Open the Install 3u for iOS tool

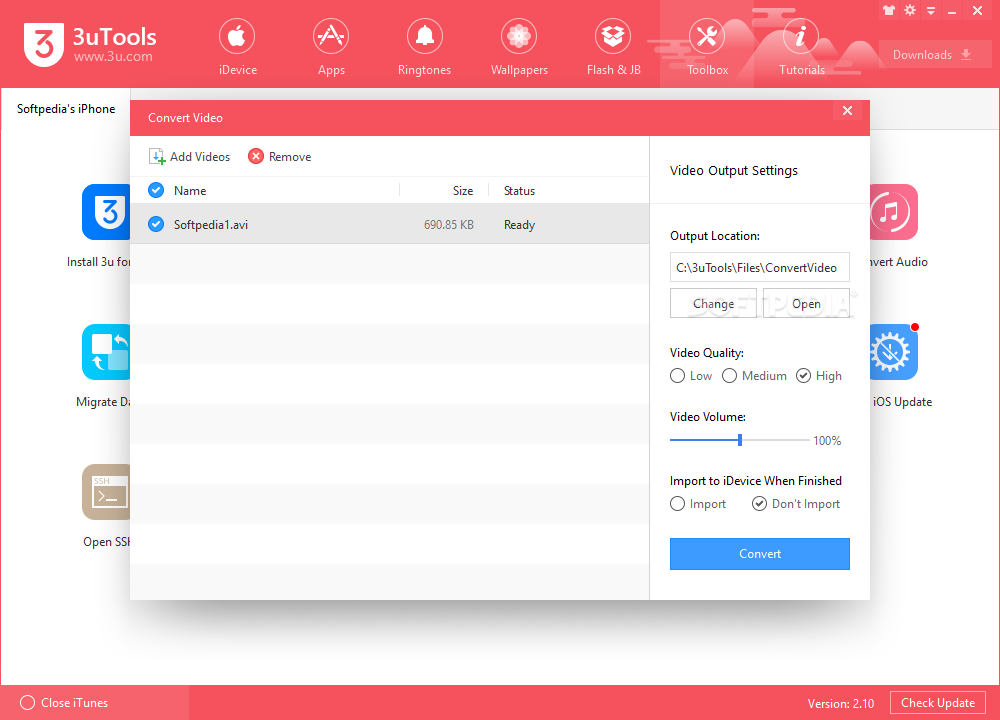click(106, 212)
